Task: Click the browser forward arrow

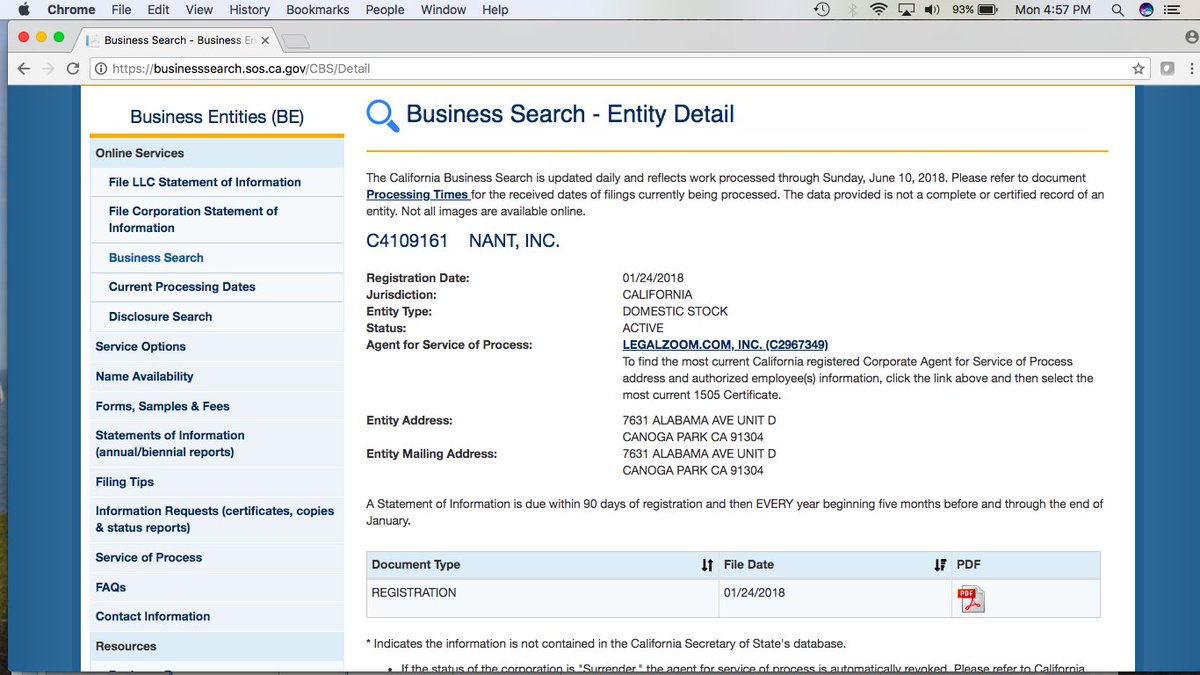Action: point(48,69)
